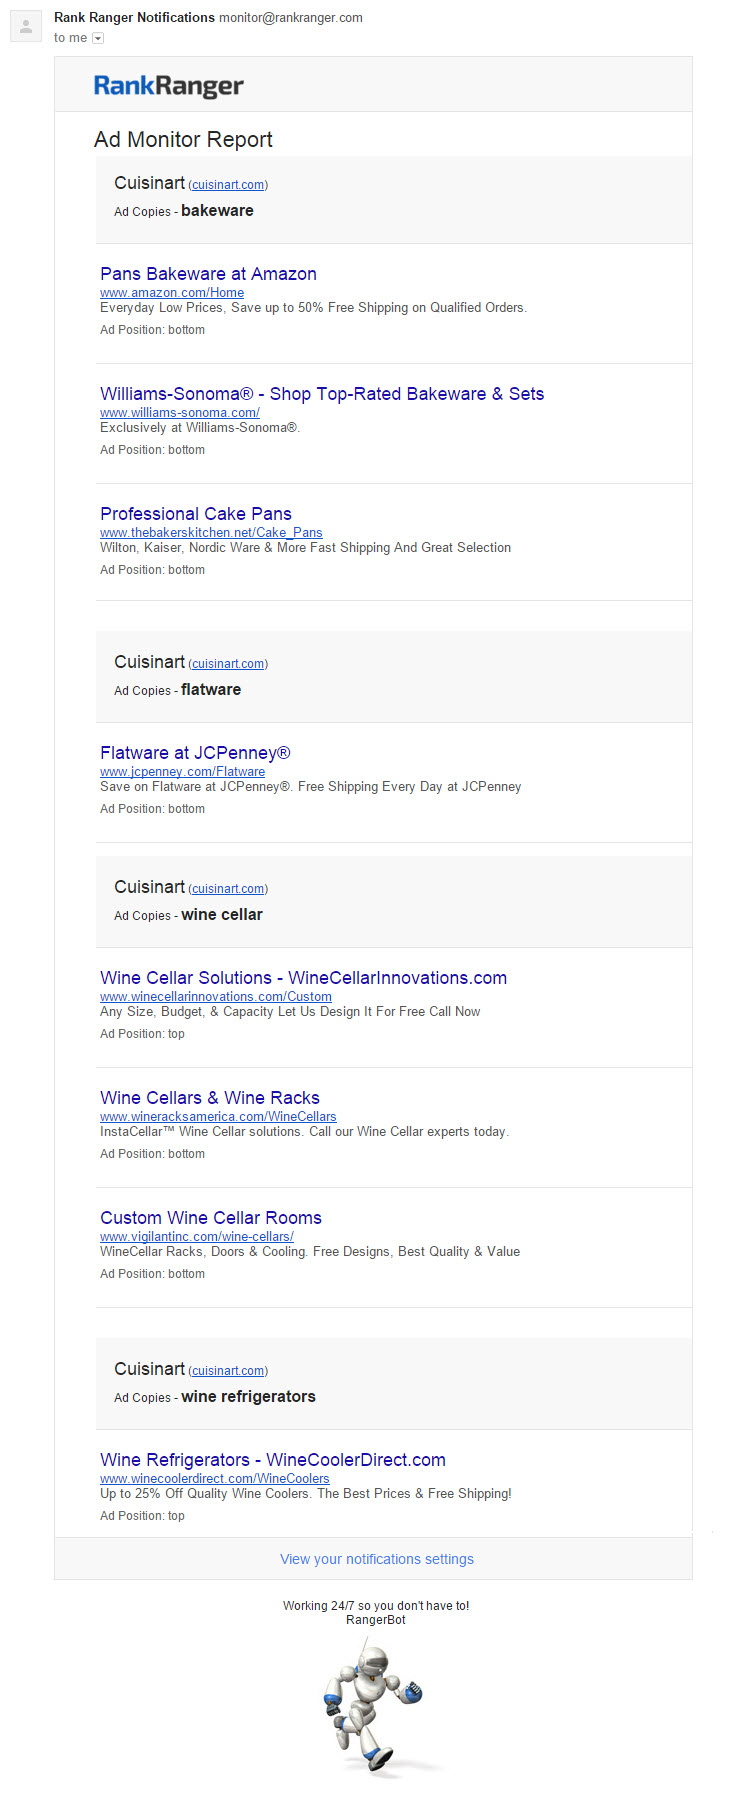Open the Wine Cellars & Wine Racks ad

pyautogui.click(x=210, y=1098)
